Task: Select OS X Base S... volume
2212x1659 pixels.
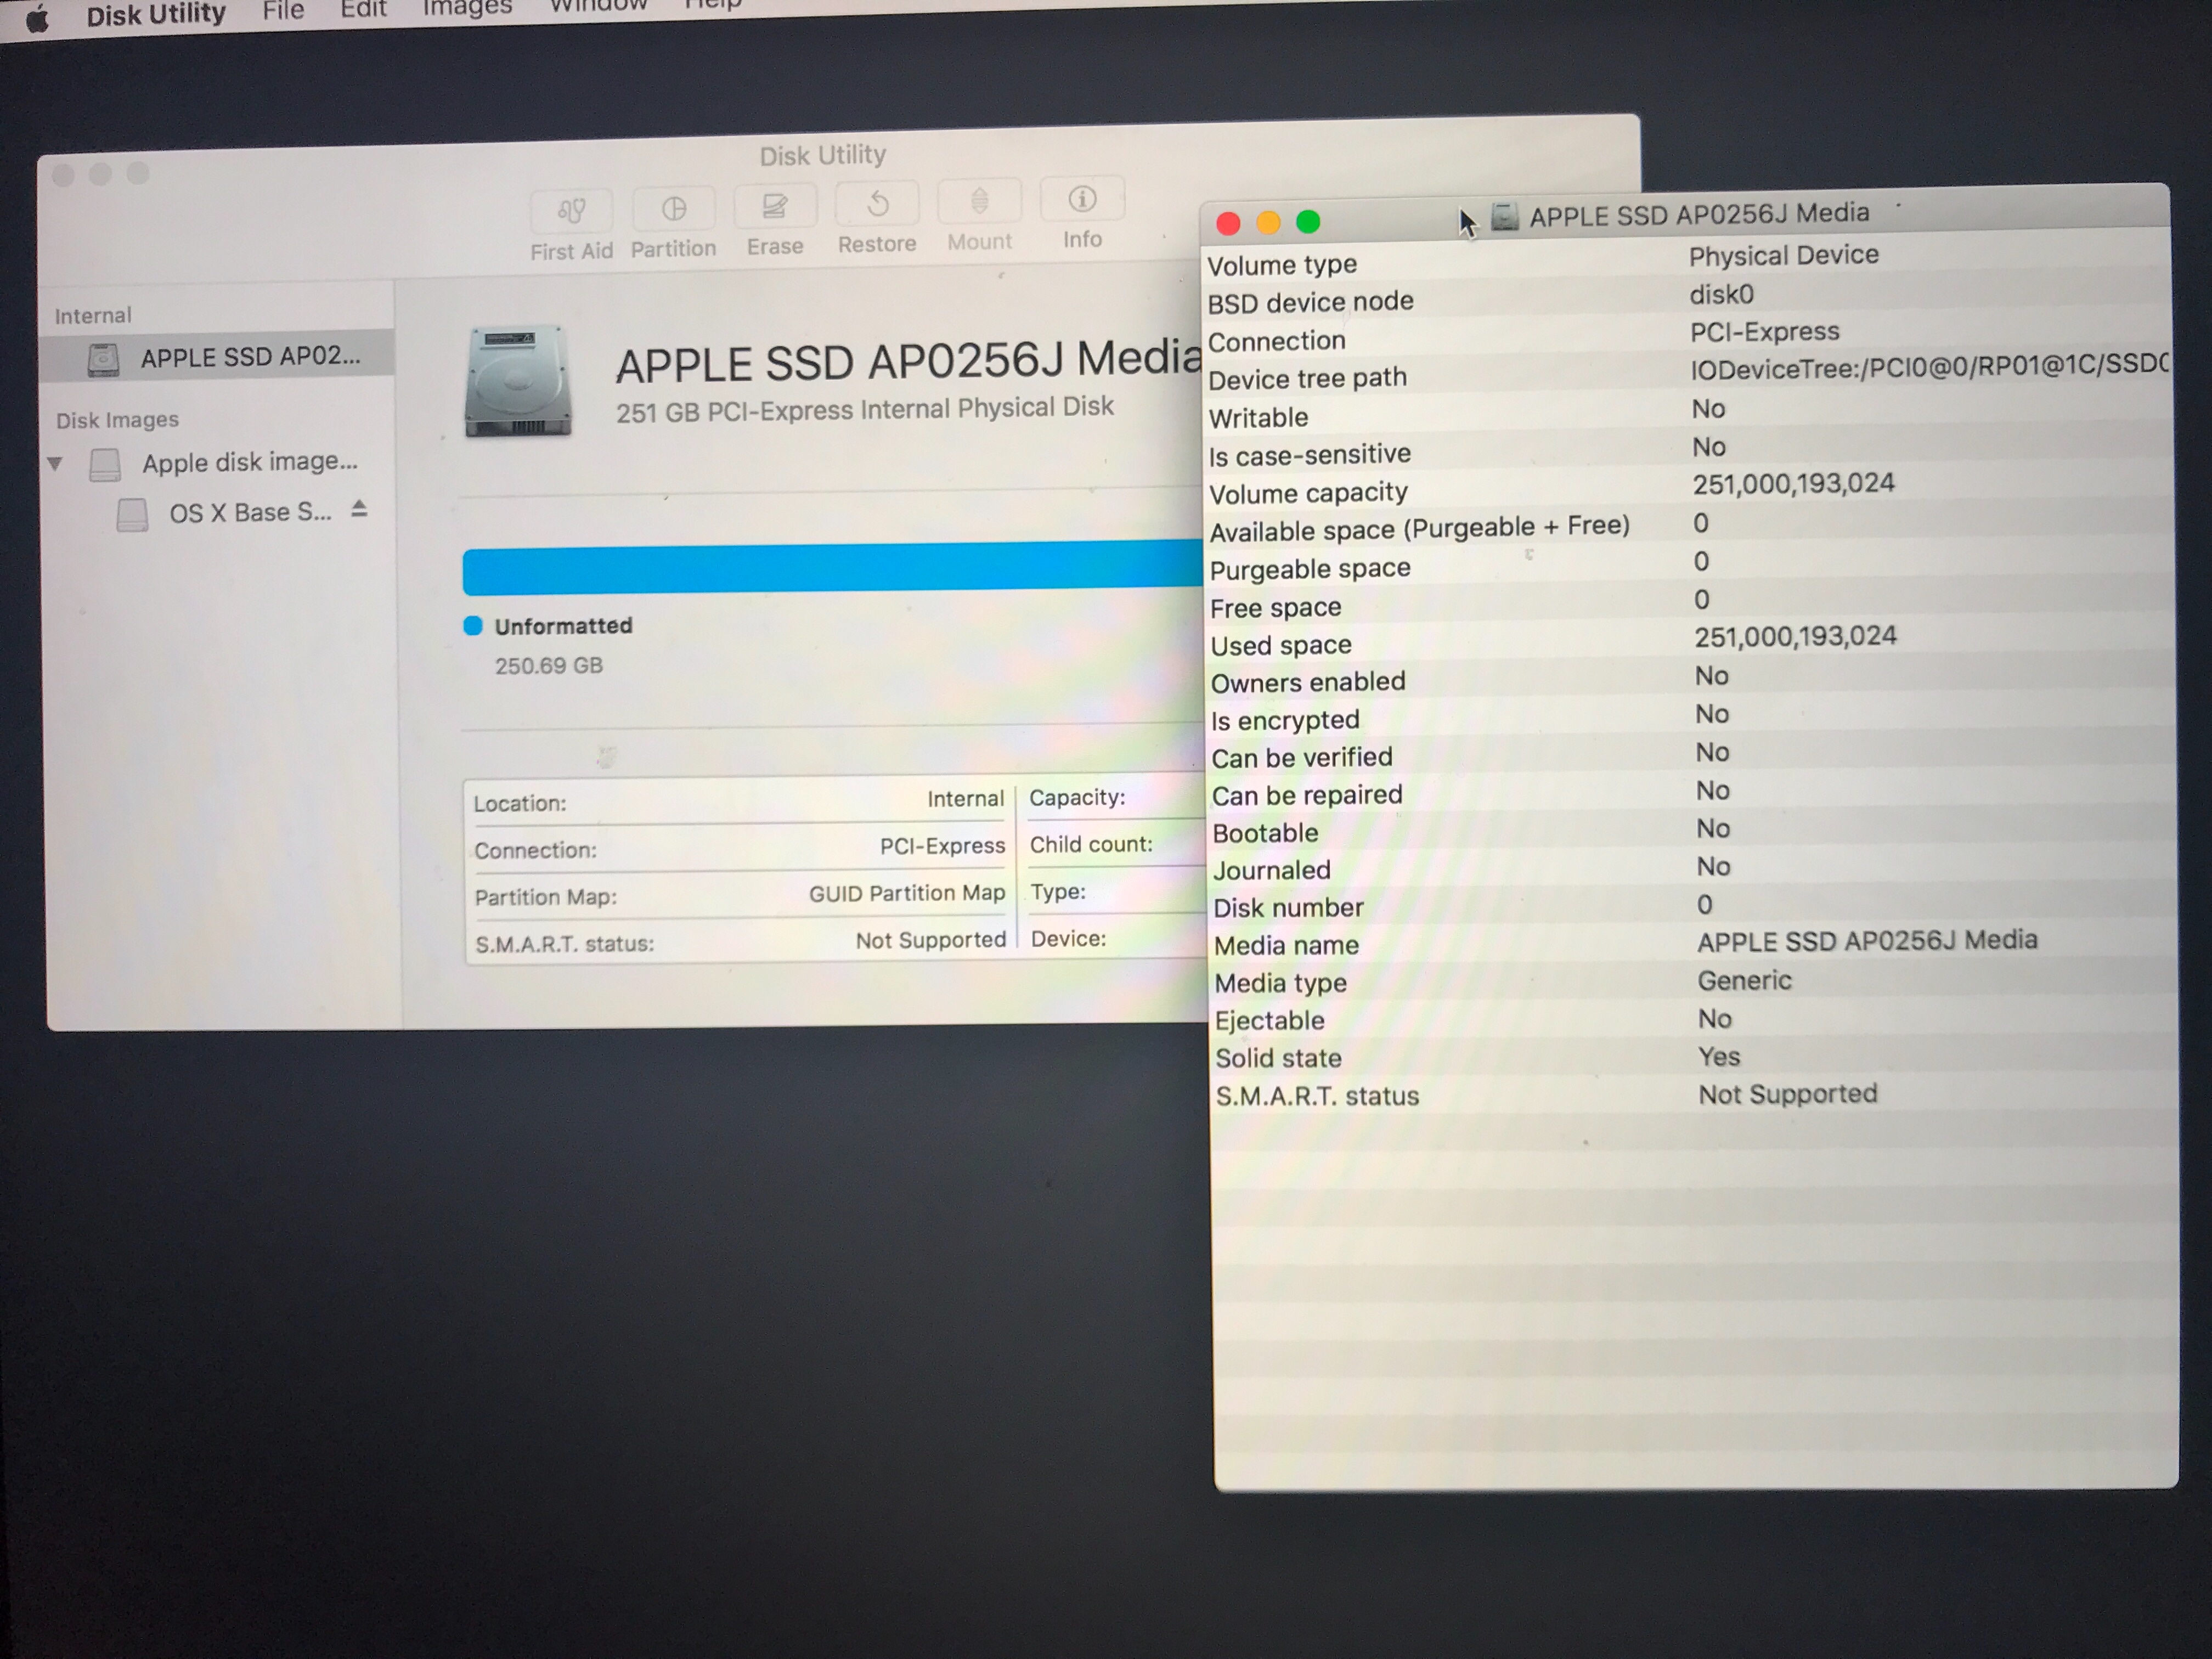Action: (x=249, y=513)
